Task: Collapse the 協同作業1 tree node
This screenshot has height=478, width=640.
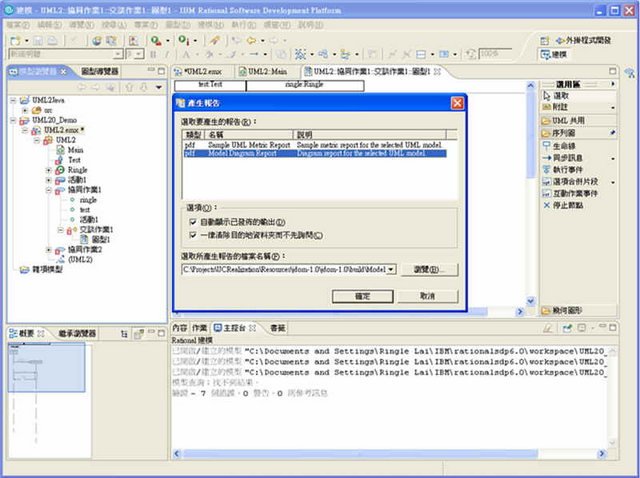Action: point(49,190)
